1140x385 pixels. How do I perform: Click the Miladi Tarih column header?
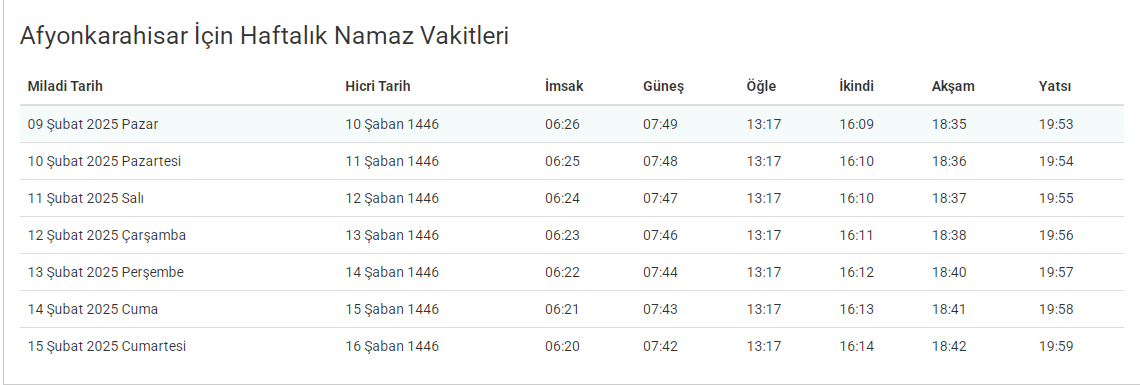(x=65, y=86)
